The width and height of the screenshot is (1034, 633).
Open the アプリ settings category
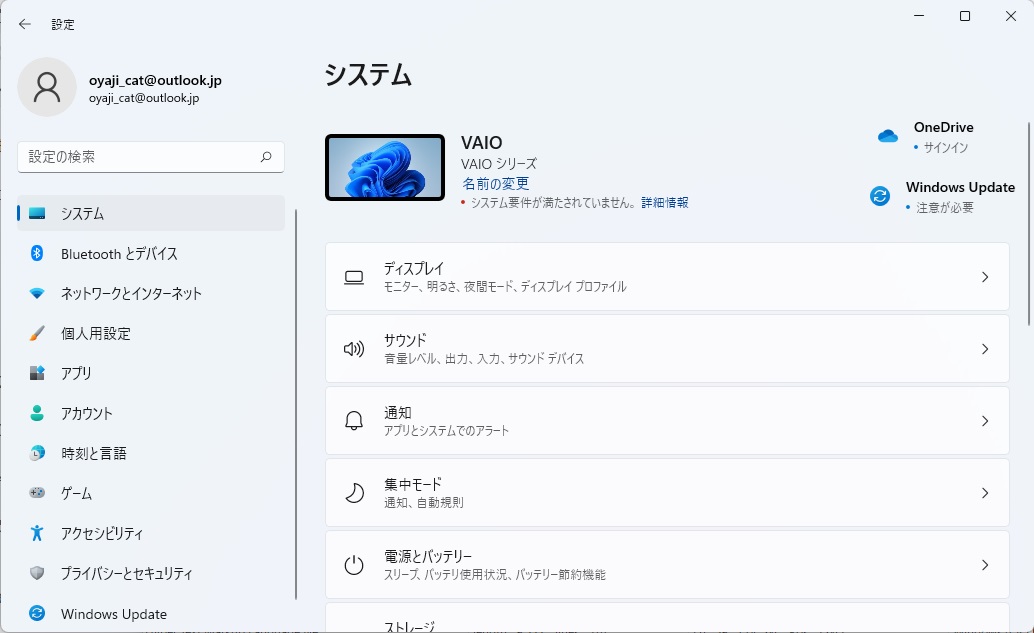tap(151, 373)
